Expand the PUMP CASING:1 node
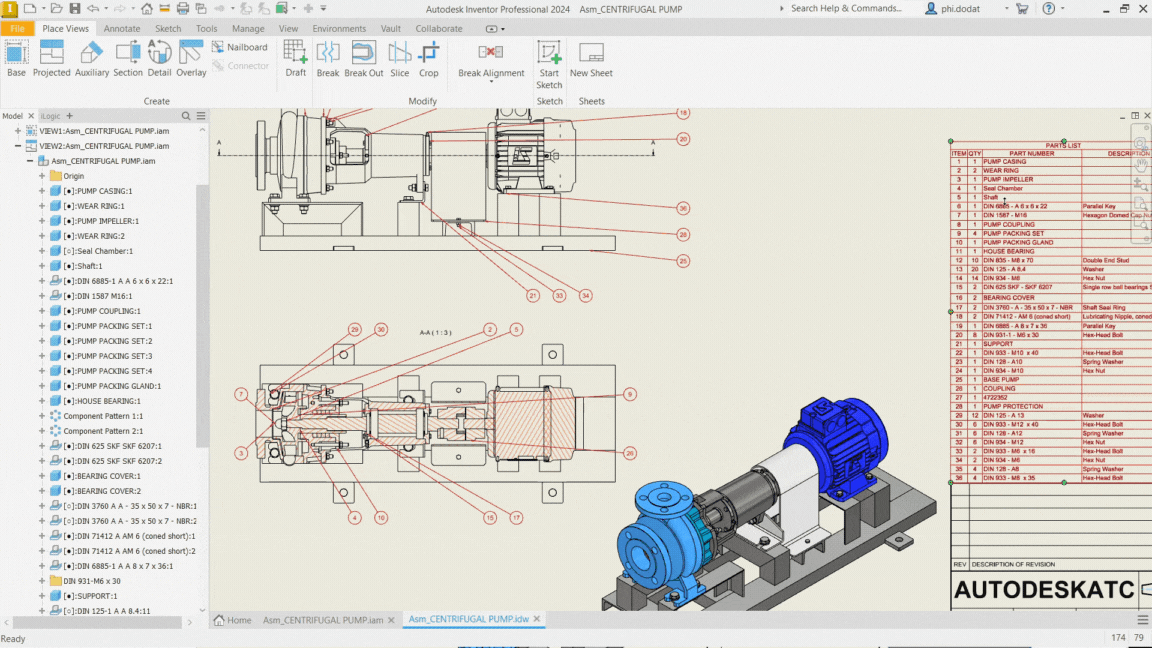Image resolution: width=1152 pixels, height=648 pixels. [x=42, y=191]
